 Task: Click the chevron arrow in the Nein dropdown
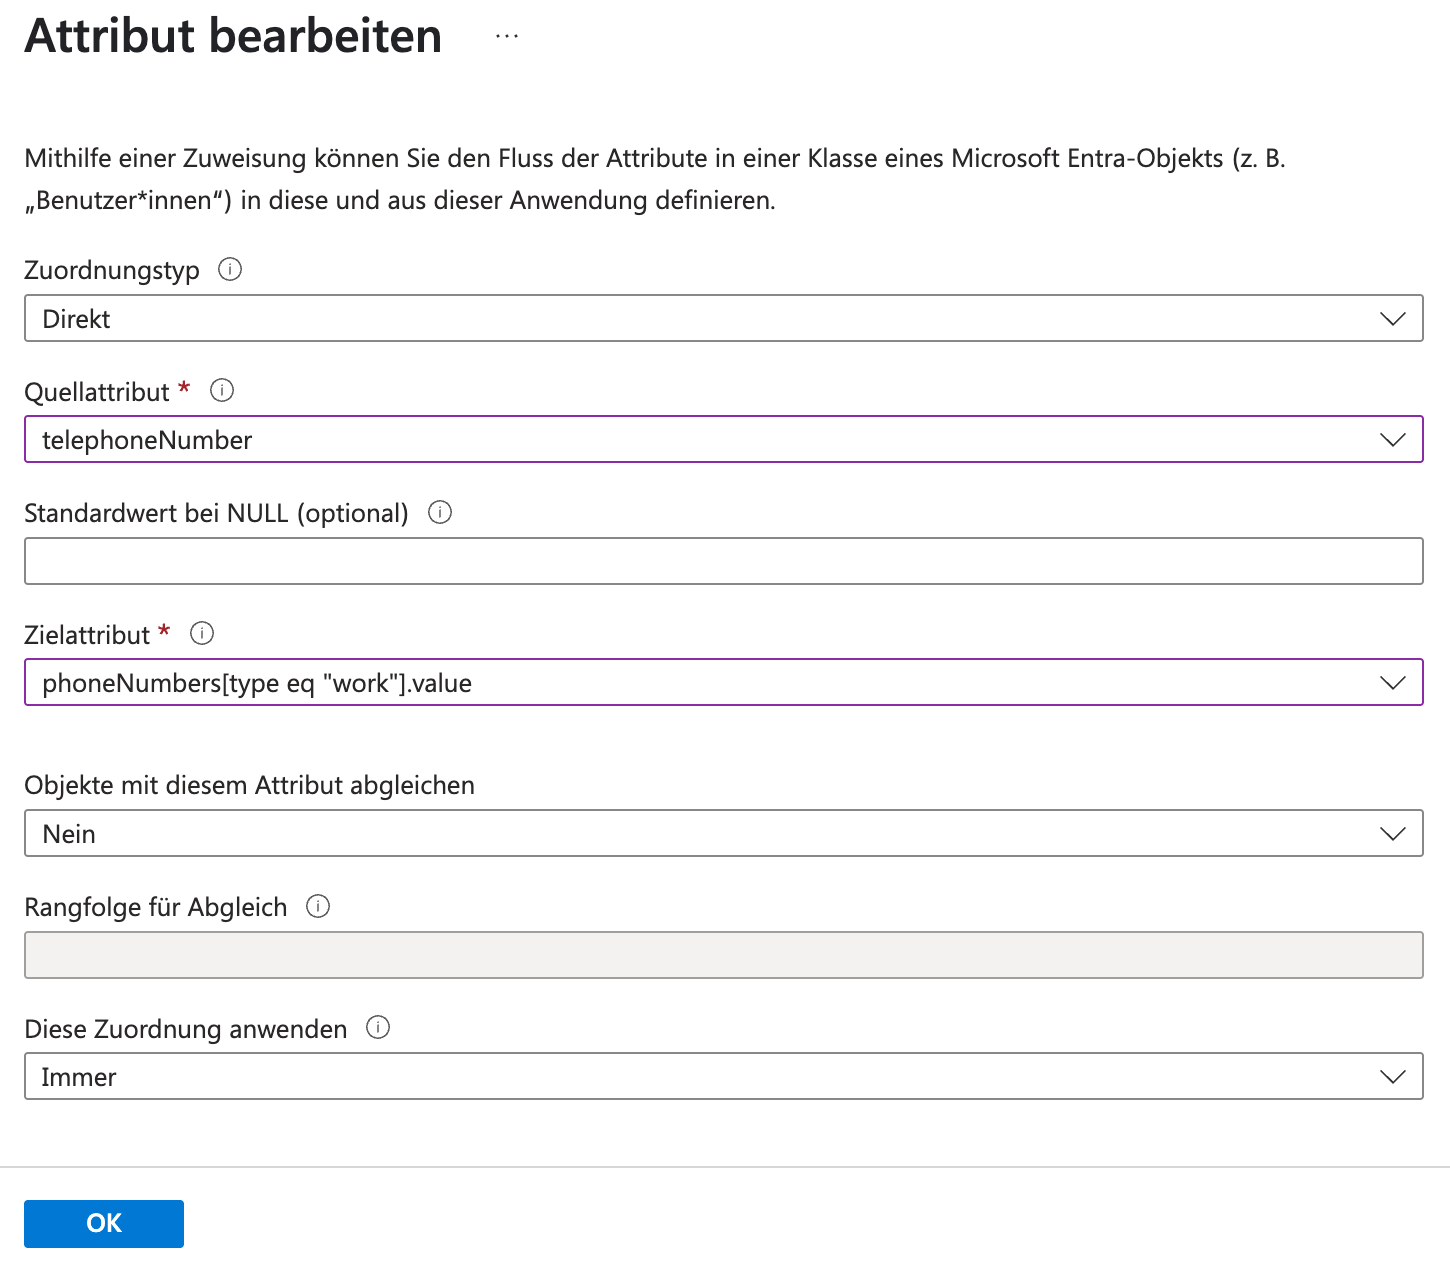1392,834
